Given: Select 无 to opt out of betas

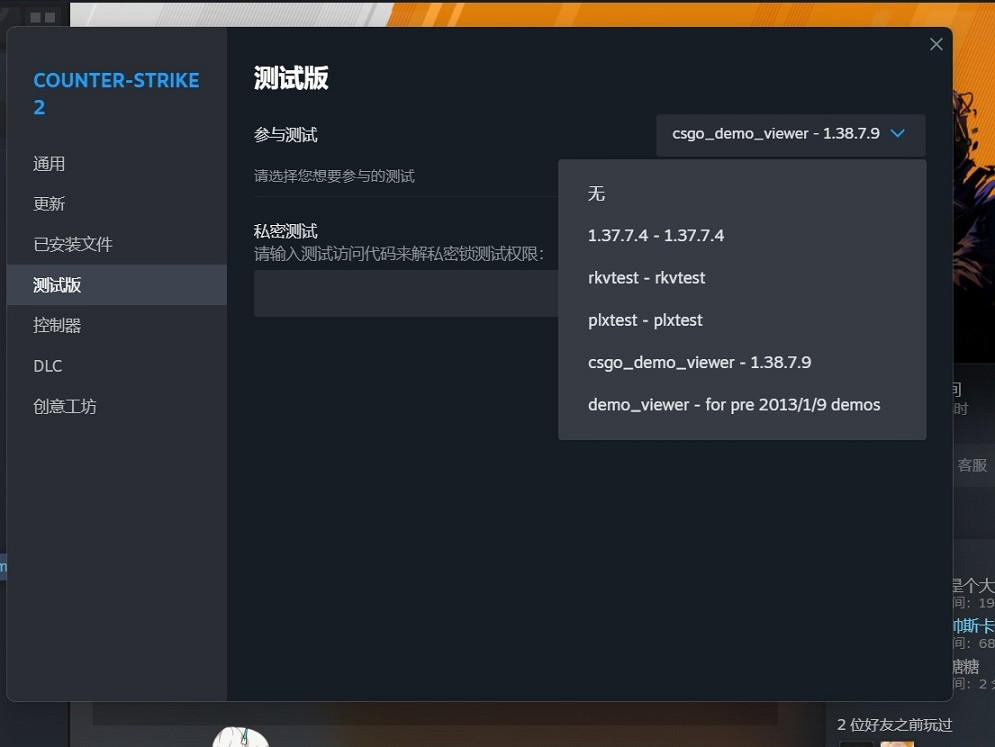Looking at the screenshot, I should 596,193.
